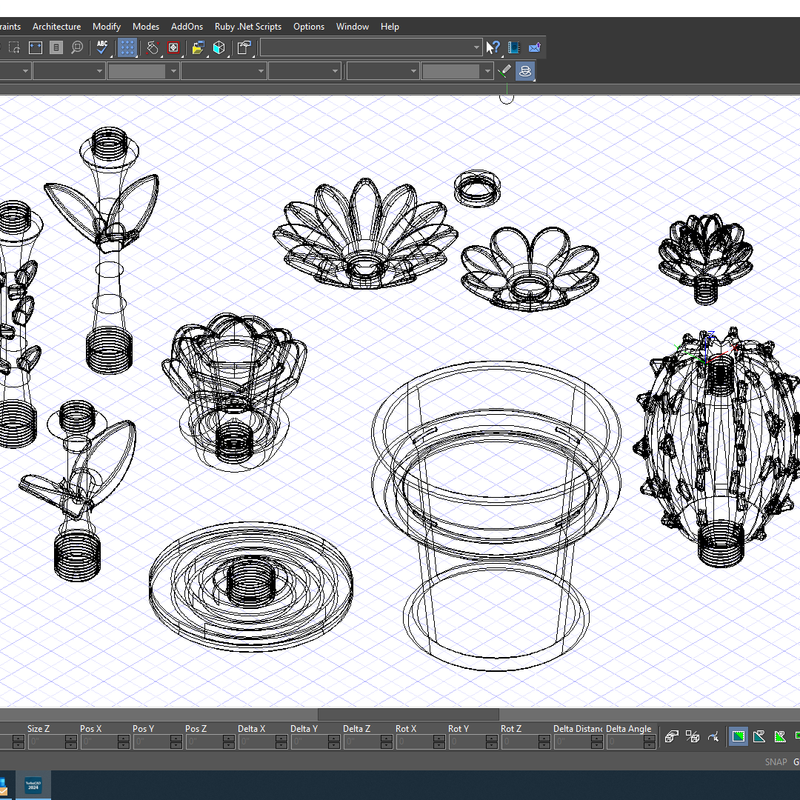800x800 pixels.
Task: Open the AddOns menu
Action: 187,27
